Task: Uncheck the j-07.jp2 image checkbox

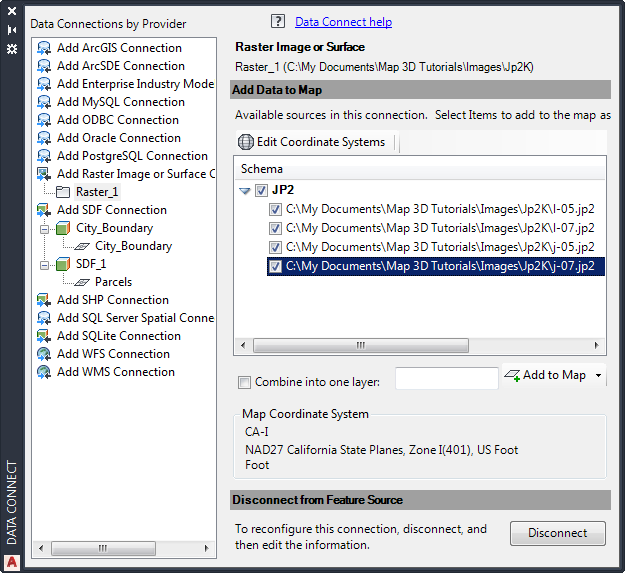Action: click(x=275, y=266)
